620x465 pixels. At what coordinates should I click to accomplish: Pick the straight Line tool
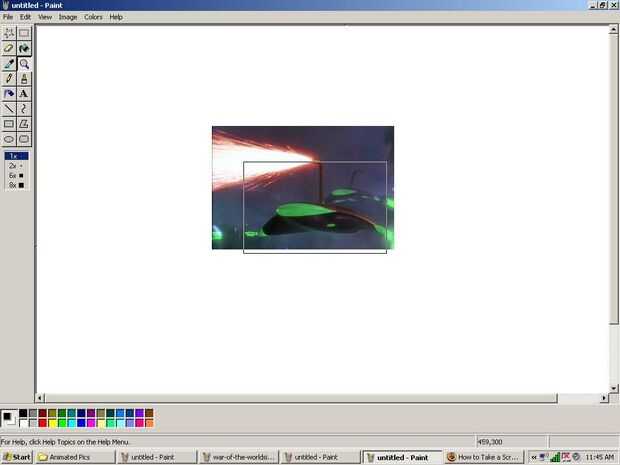click(9, 108)
